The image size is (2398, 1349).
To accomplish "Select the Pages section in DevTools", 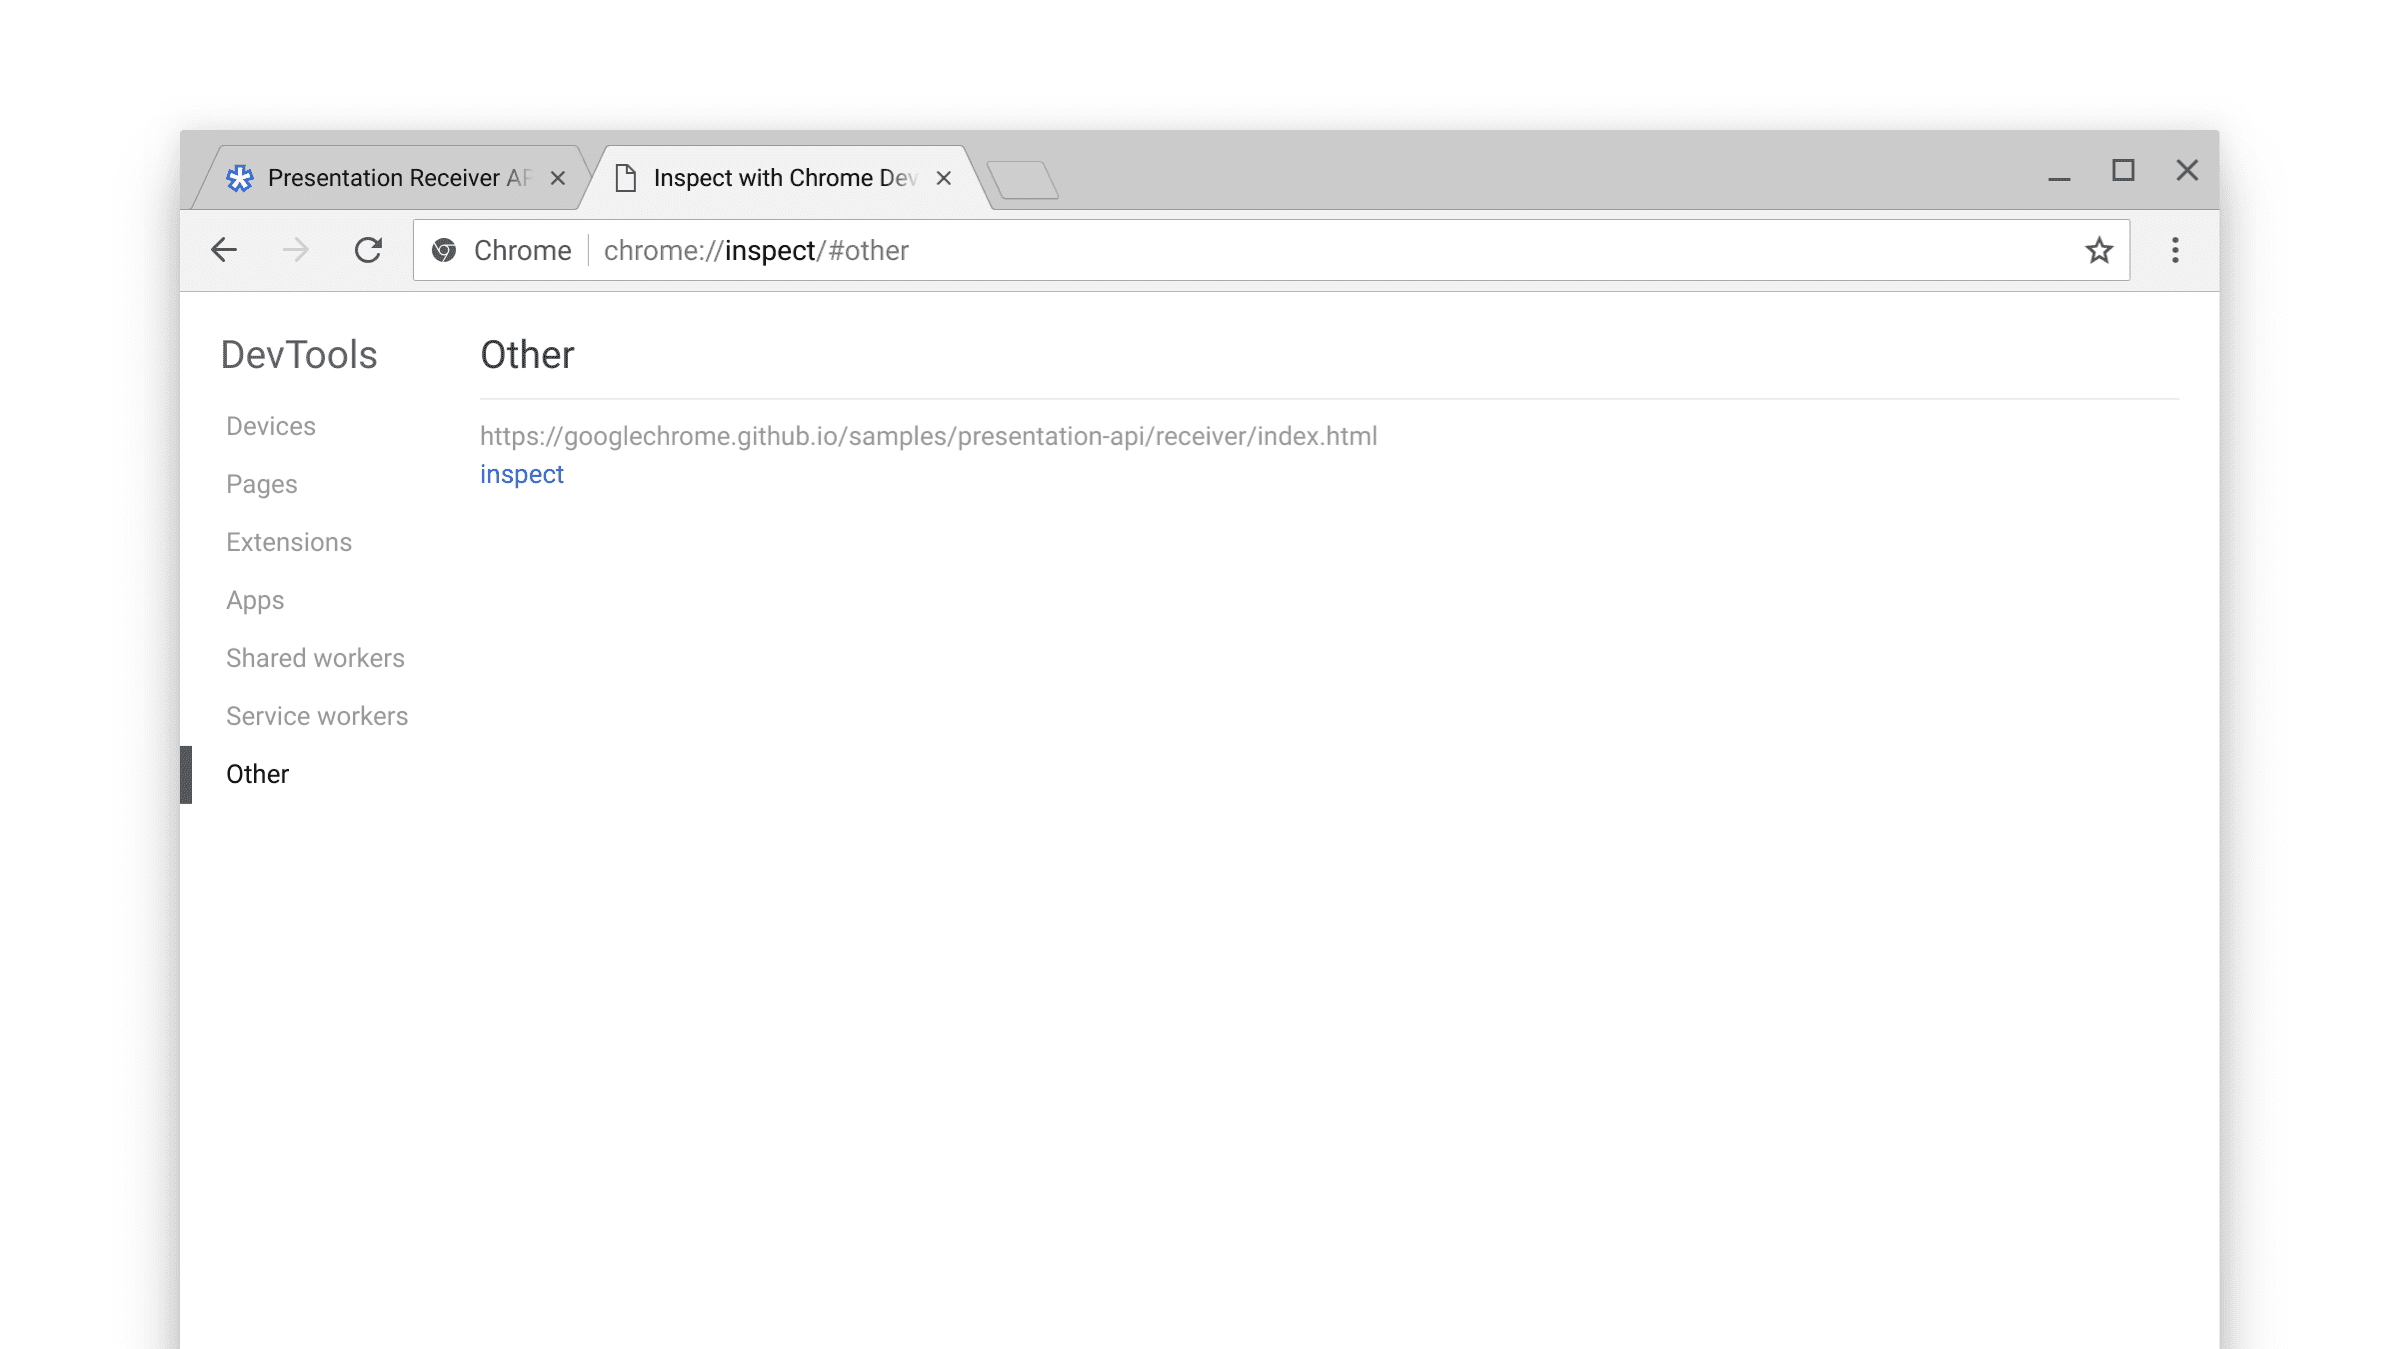I will [262, 484].
